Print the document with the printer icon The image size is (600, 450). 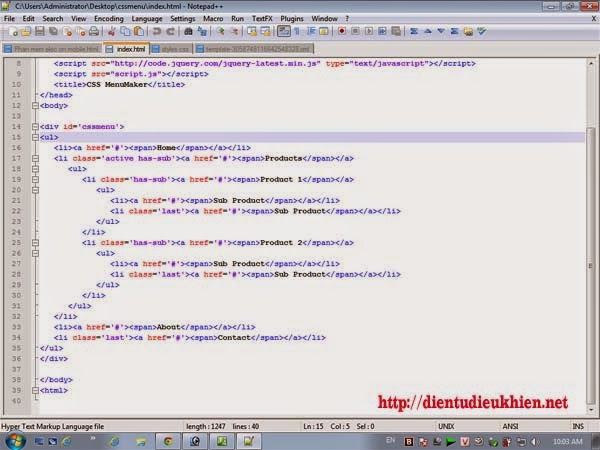pos(94,32)
